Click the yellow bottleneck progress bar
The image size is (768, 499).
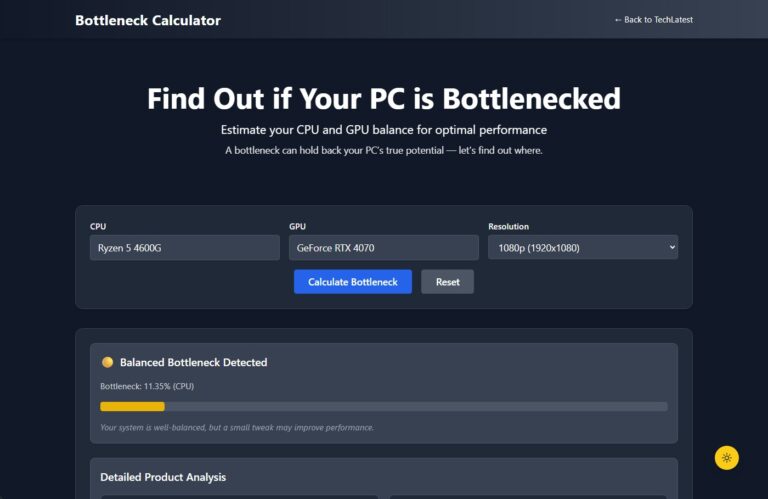[x=132, y=406]
